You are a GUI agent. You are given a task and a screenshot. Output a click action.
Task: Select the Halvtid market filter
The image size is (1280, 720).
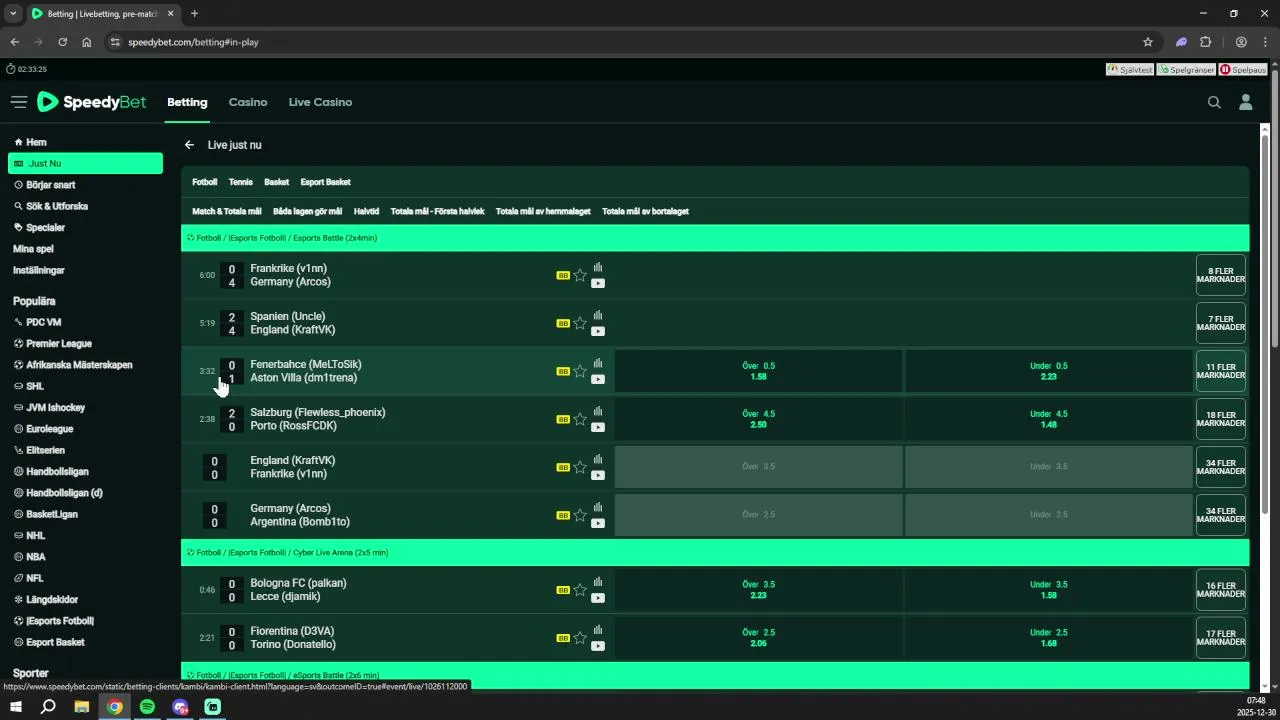coord(366,211)
